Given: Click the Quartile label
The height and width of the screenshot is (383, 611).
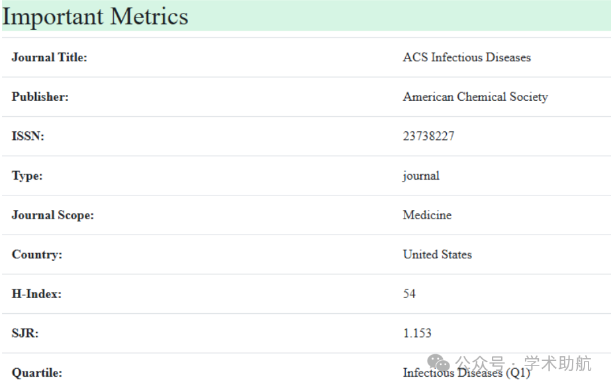Looking at the screenshot, I should pyautogui.click(x=37, y=373).
